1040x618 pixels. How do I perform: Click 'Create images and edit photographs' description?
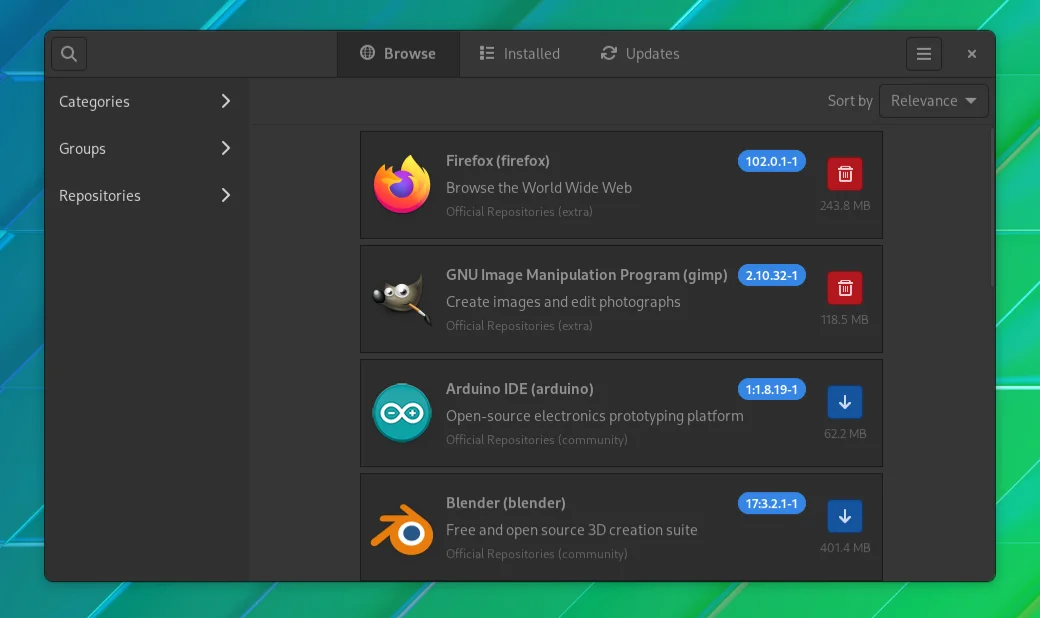(x=563, y=302)
